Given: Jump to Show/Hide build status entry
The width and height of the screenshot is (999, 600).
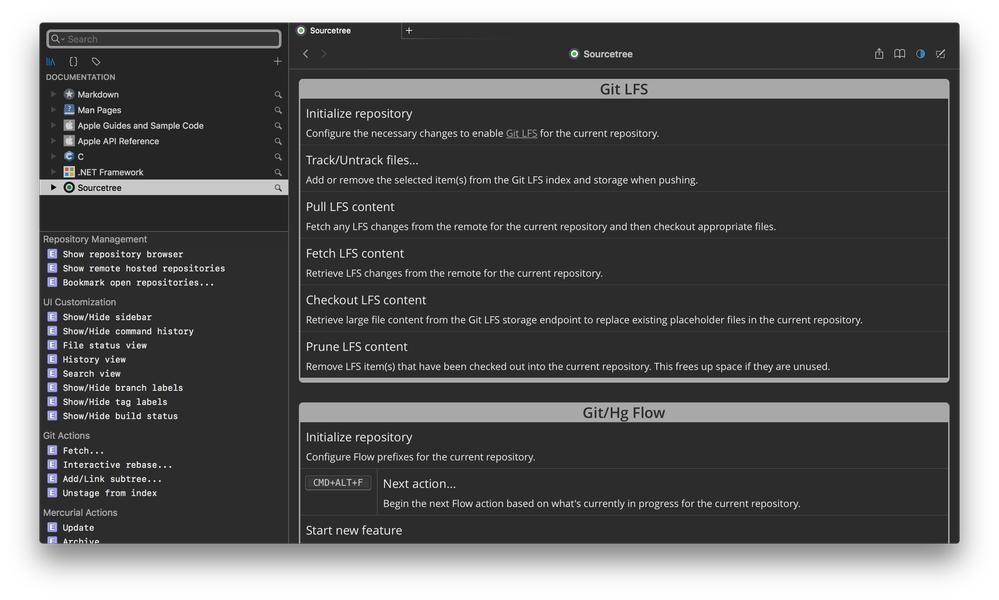Looking at the screenshot, I should tap(120, 416).
